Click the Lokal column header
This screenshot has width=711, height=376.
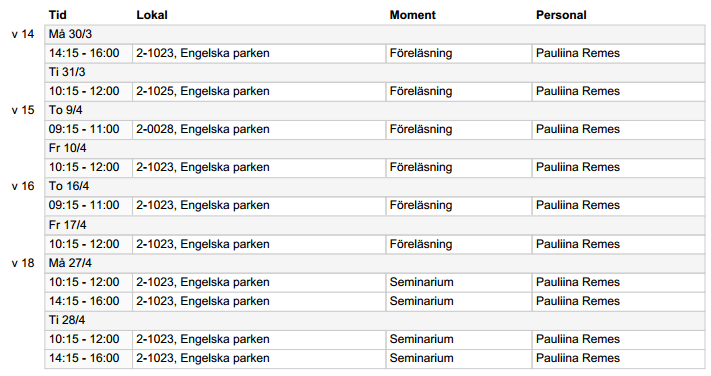click(x=152, y=15)
